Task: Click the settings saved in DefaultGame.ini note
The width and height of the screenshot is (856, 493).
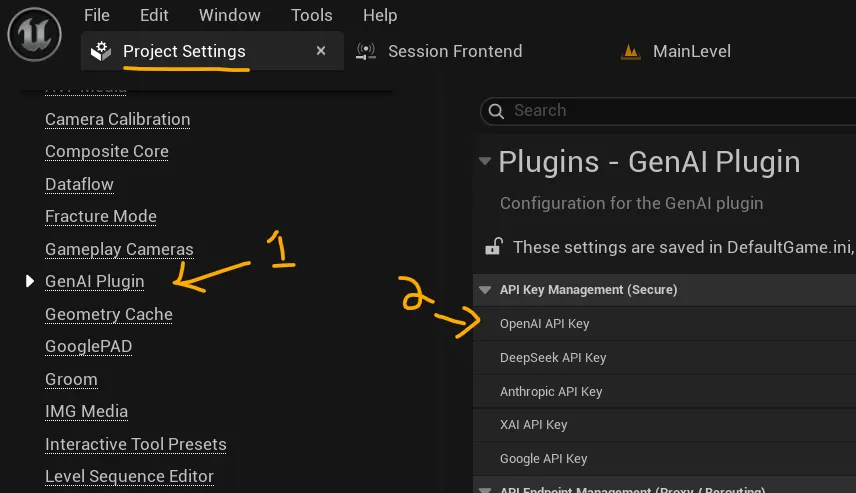Action: tap(682, 247)
